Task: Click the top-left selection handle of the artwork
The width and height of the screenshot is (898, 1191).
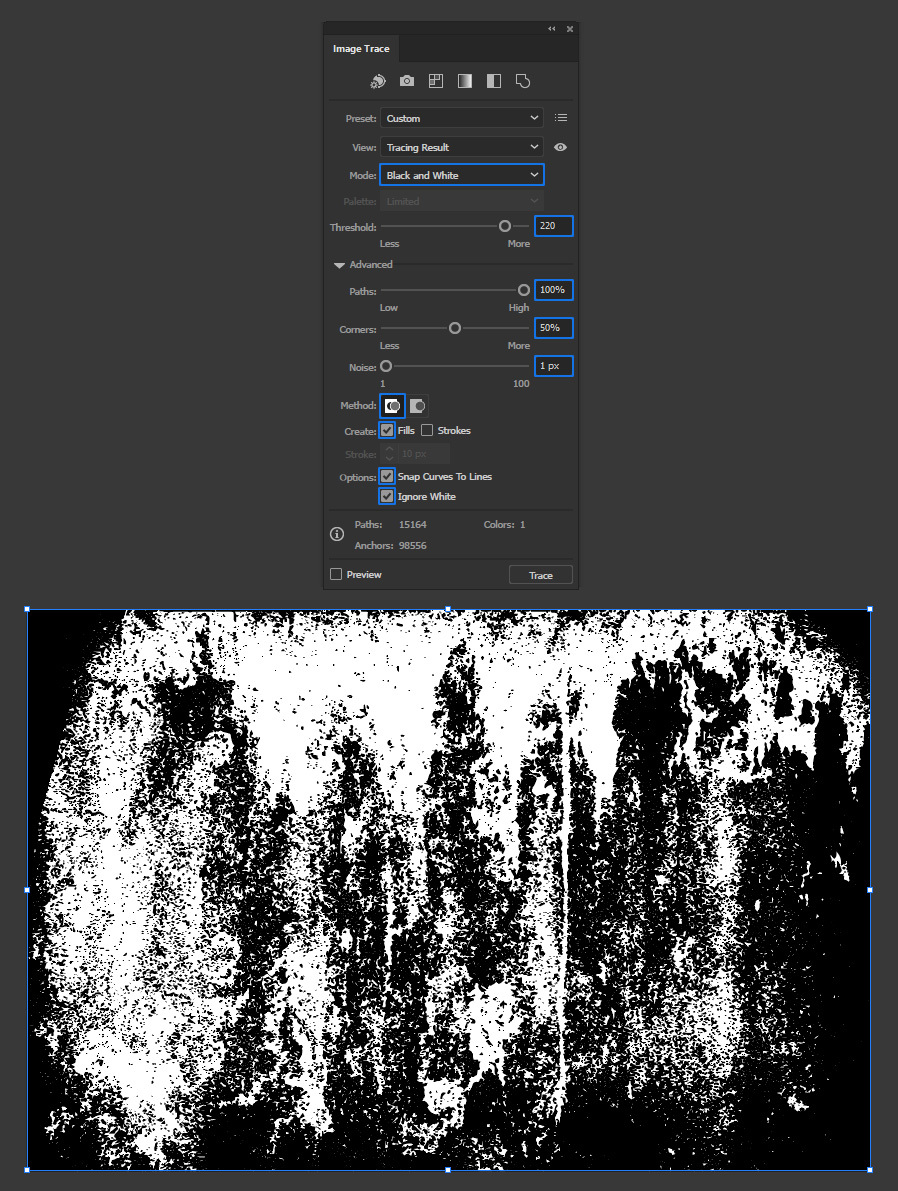Action: tap(27, 609)
